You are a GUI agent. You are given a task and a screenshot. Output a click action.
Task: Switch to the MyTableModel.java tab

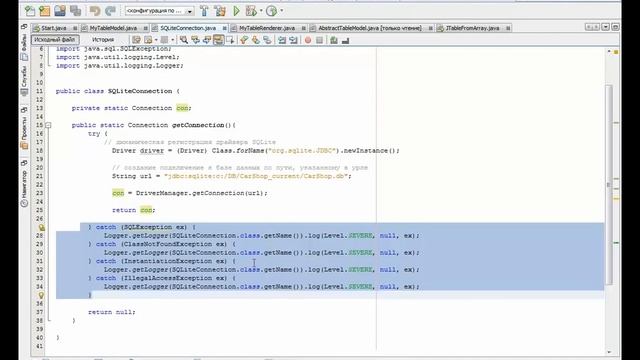113,28
